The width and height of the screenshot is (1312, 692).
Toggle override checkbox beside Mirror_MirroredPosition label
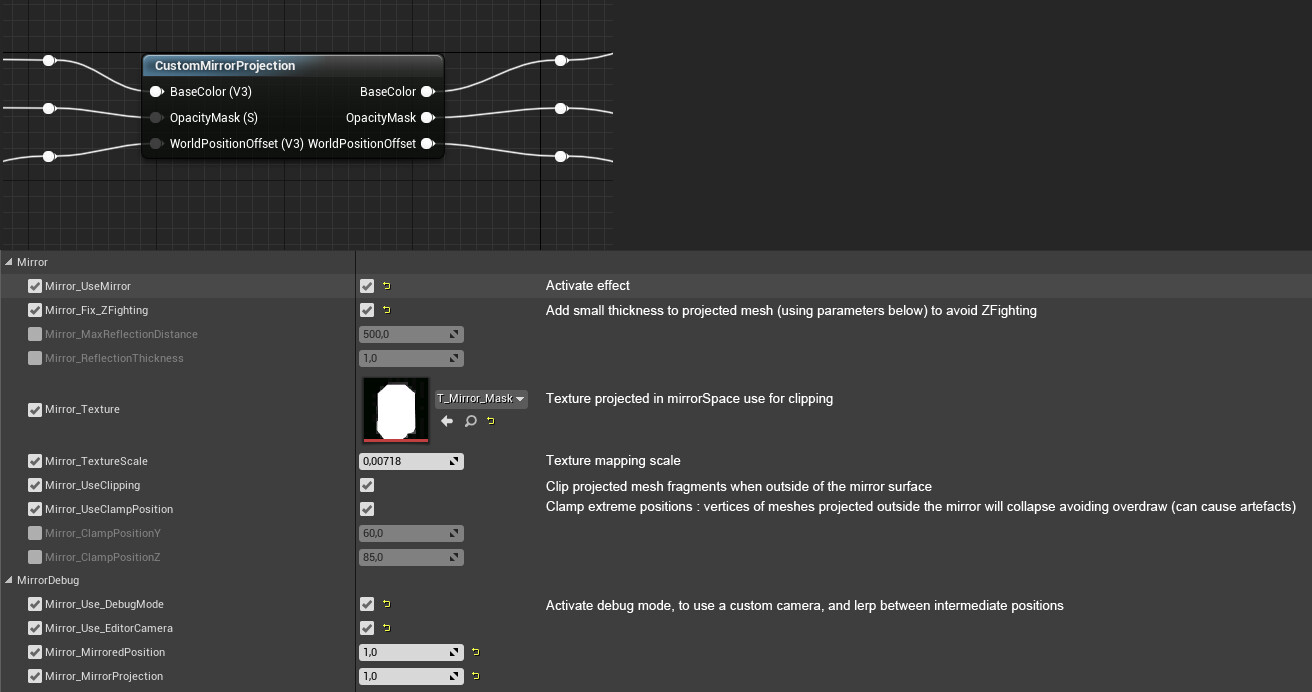click(x=35, y=652)
